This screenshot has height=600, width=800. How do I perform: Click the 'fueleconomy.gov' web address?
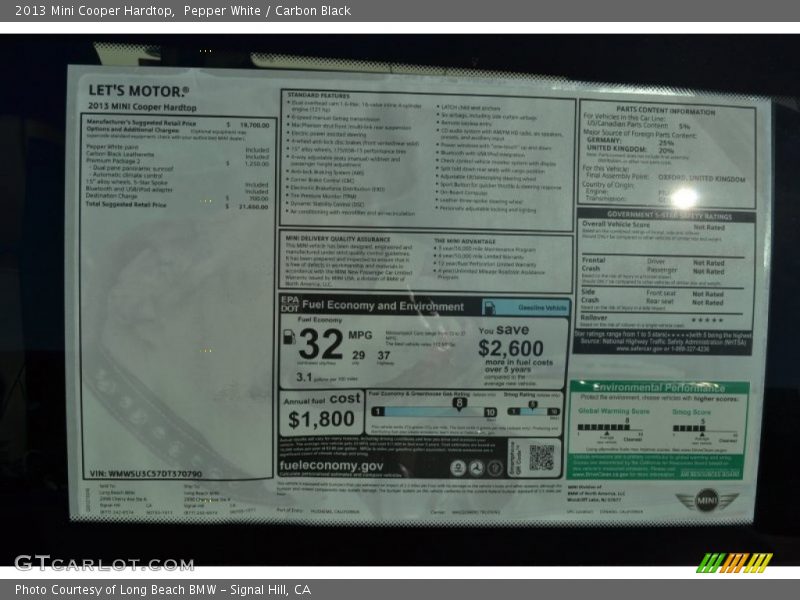click(331, 466)
